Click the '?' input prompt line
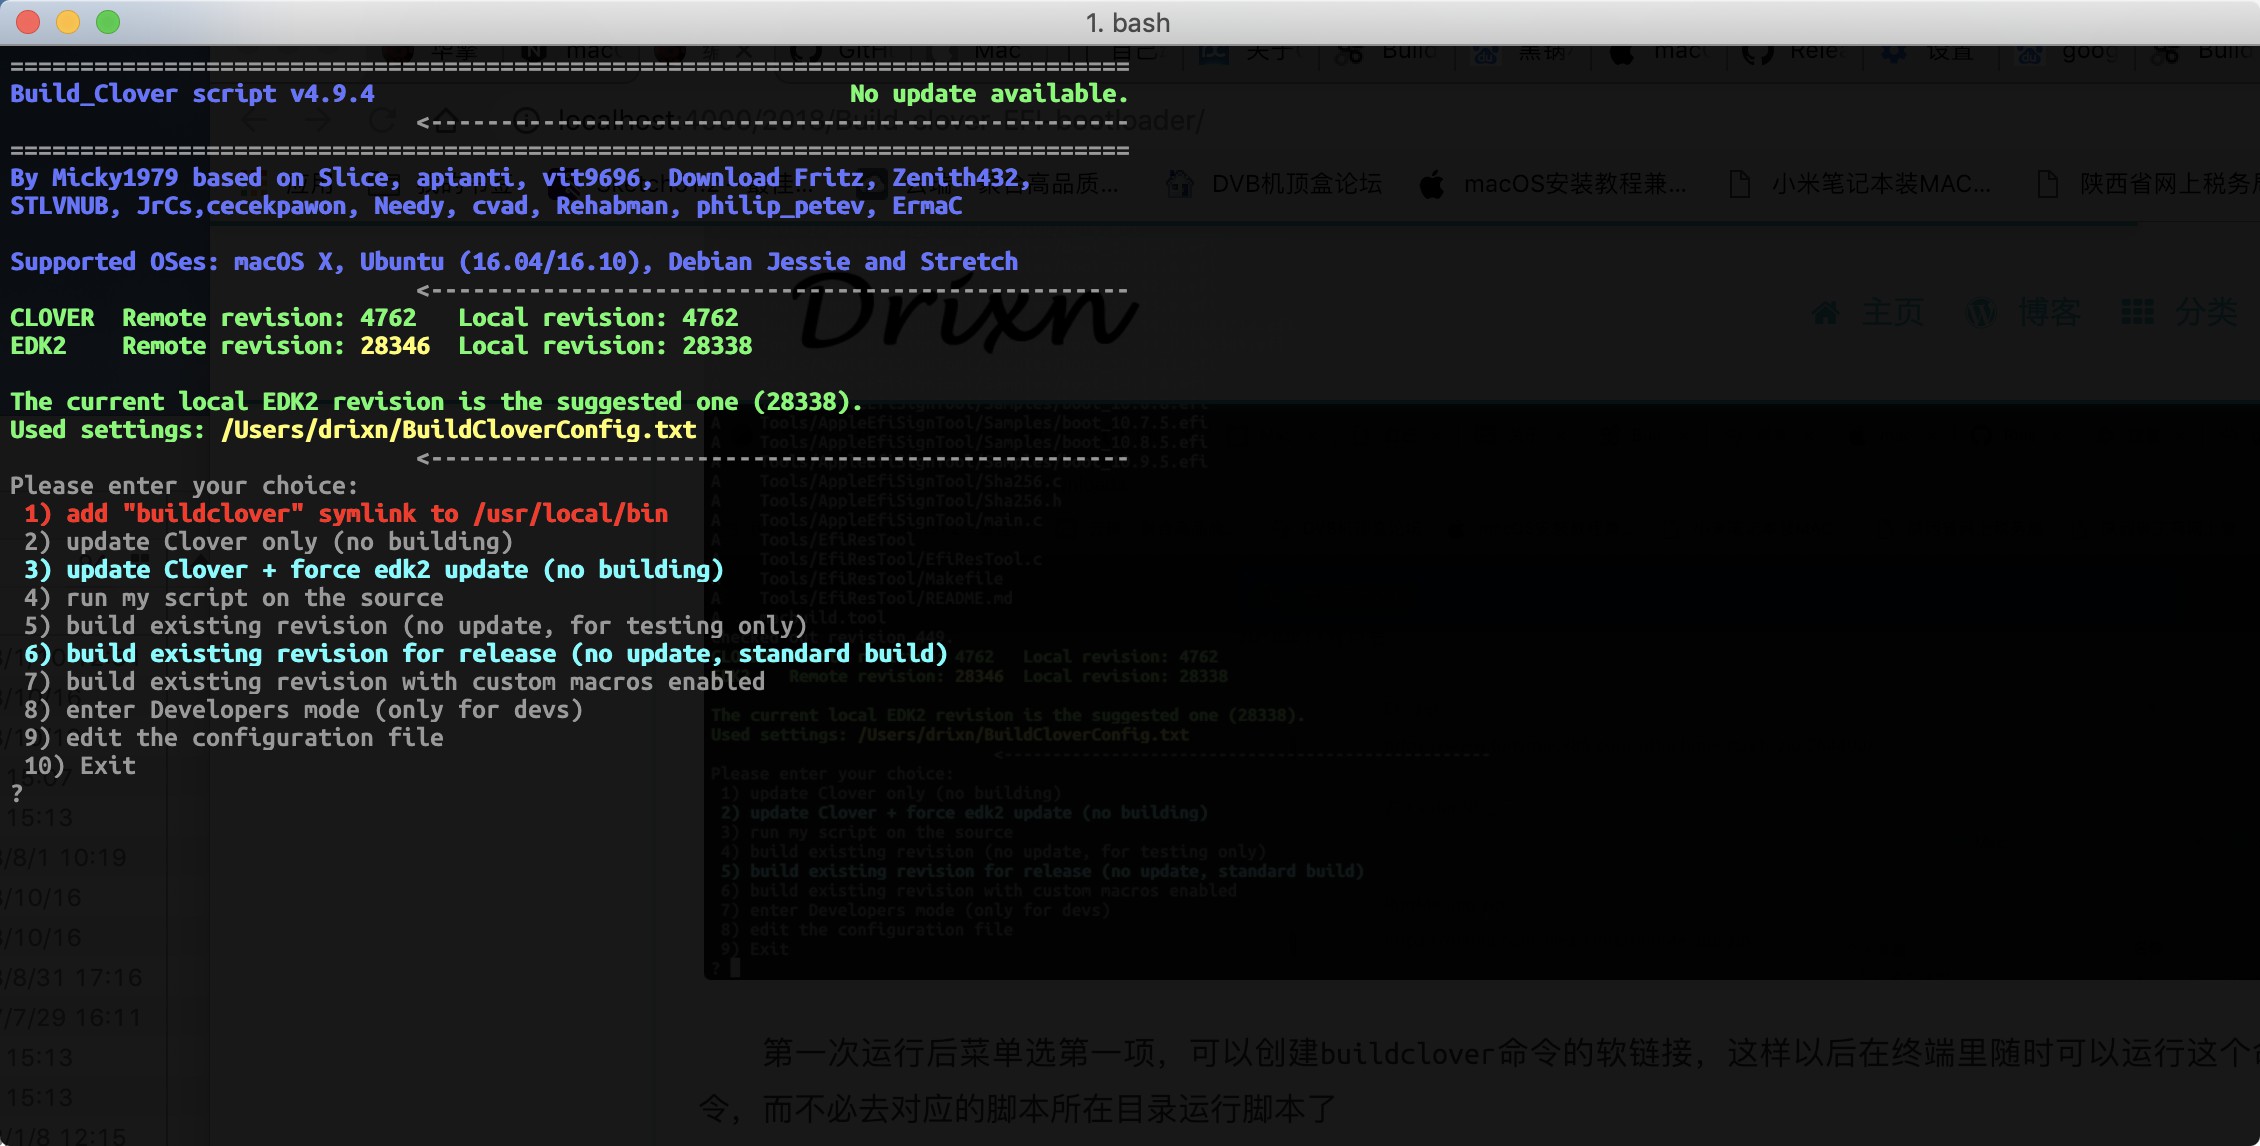This screenshot has height=1146, width=2260. click(17, 793)
